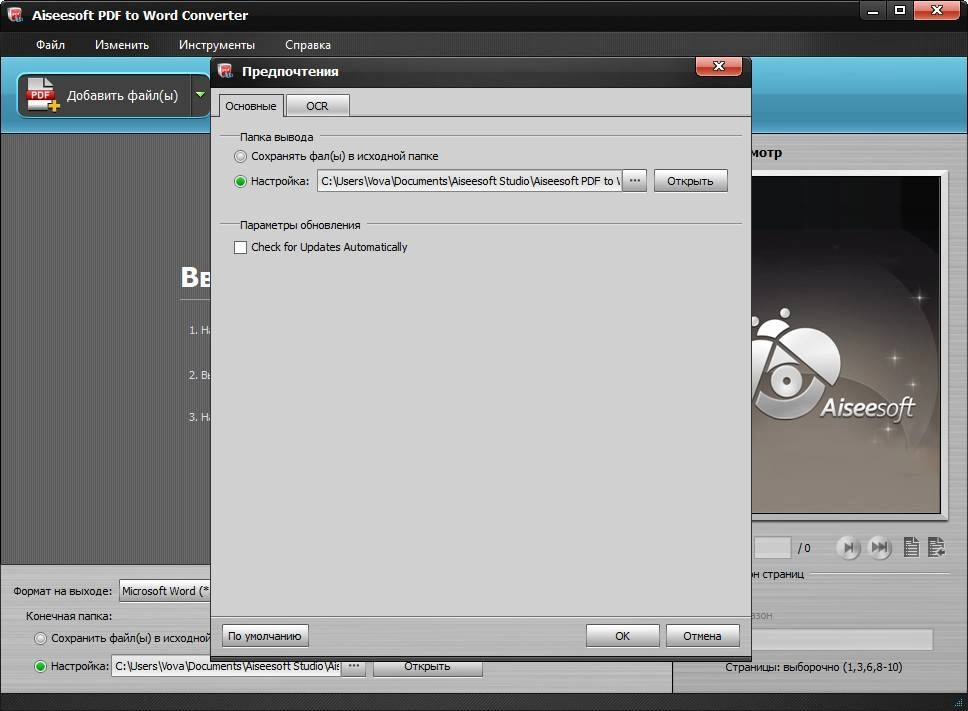Open the Инструменты menu

(217, 44)
